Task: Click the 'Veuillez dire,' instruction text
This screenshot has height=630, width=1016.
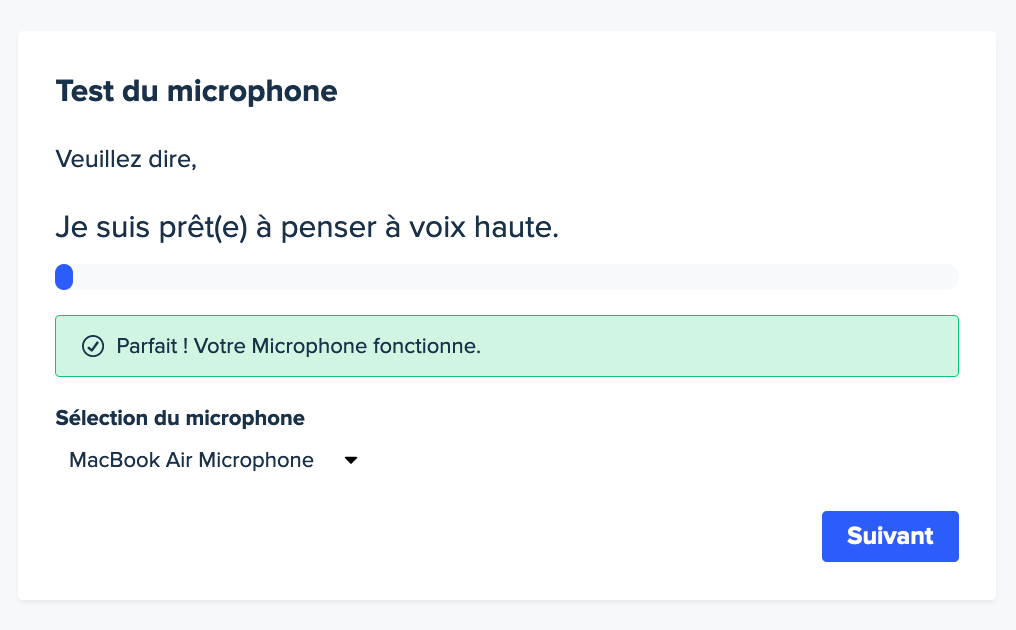Action: 126,159
